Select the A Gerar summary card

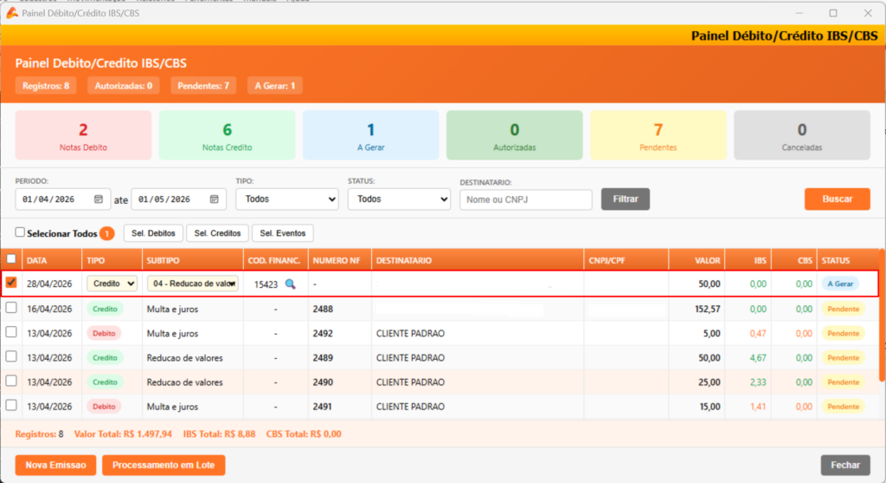[371, 136]
